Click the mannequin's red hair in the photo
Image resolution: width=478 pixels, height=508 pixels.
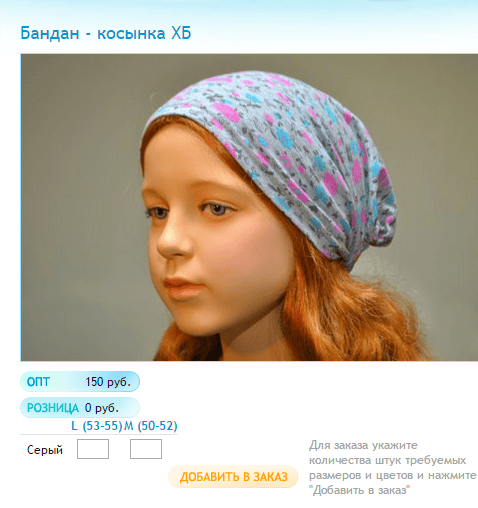coord(350,320)
